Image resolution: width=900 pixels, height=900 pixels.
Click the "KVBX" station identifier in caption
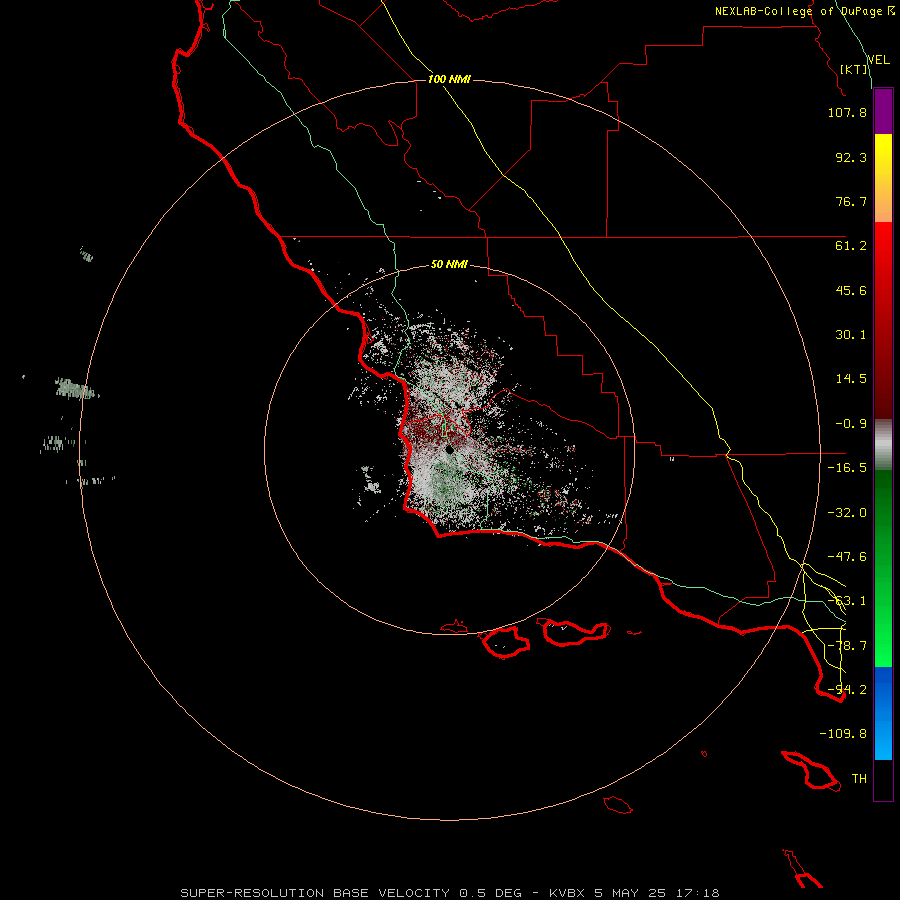(567, 893)
